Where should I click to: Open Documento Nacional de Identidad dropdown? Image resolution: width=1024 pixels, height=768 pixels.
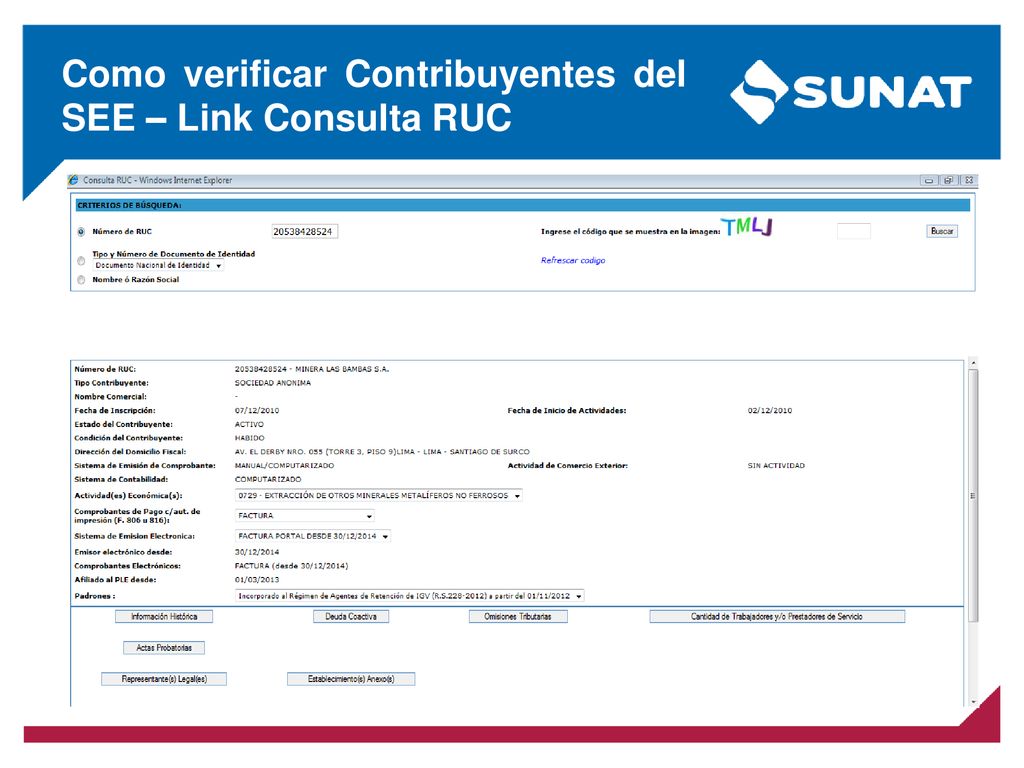pyautogui.click(x=158, y=266)
